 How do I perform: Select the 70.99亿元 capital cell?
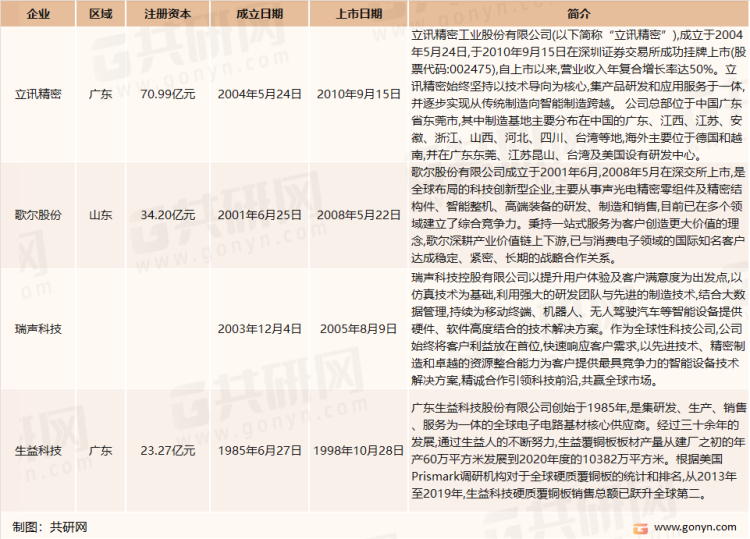[x=167, y=94]
